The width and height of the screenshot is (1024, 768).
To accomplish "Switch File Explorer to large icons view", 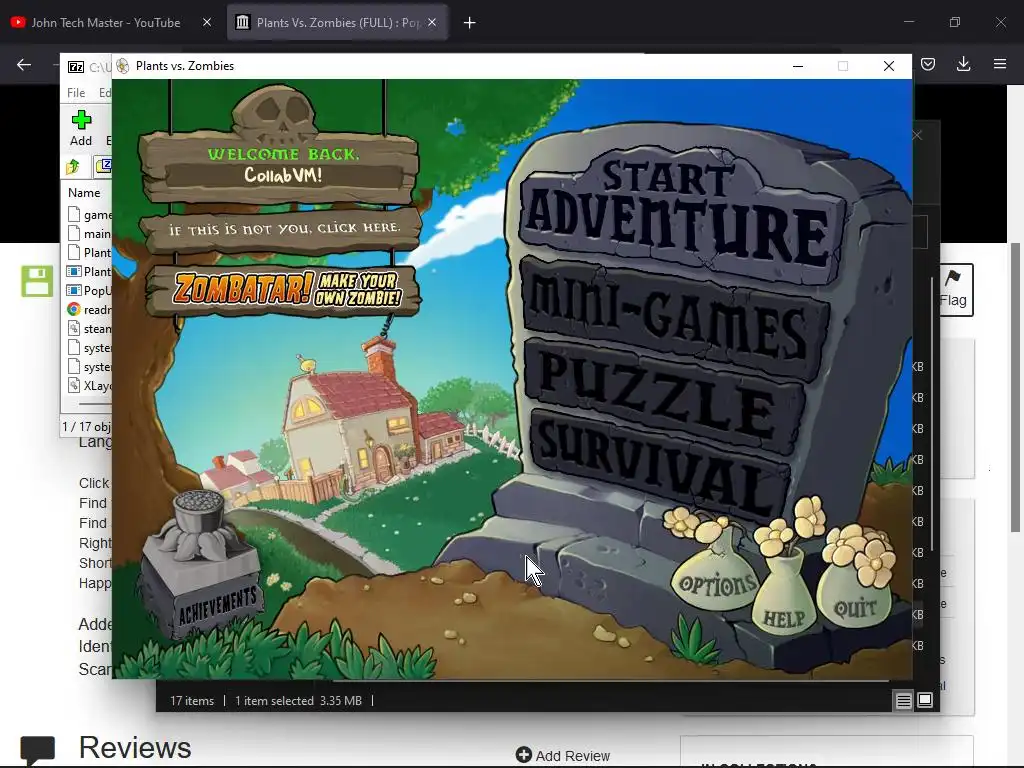I will [925, 701].
